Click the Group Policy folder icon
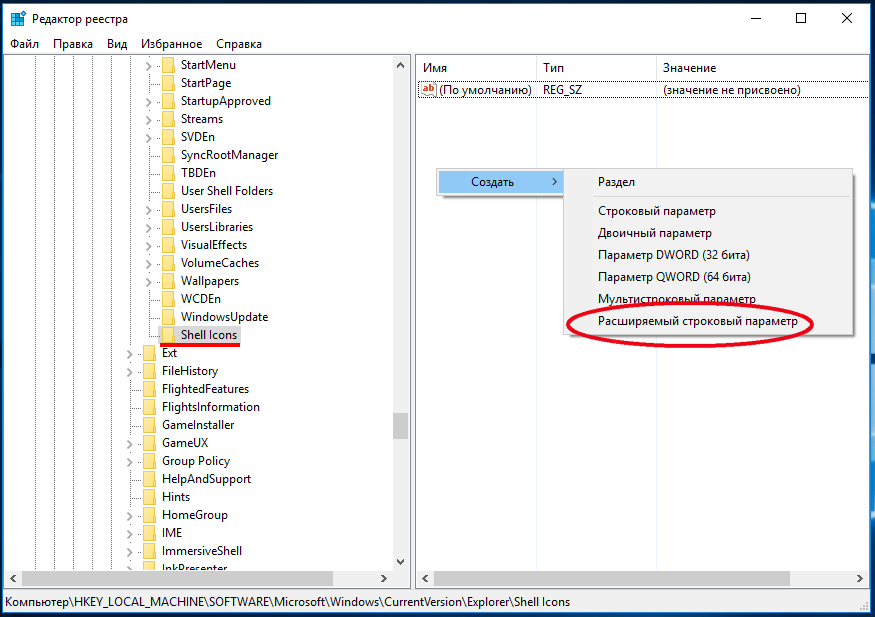875x617 pixels. tap(150, 461)
